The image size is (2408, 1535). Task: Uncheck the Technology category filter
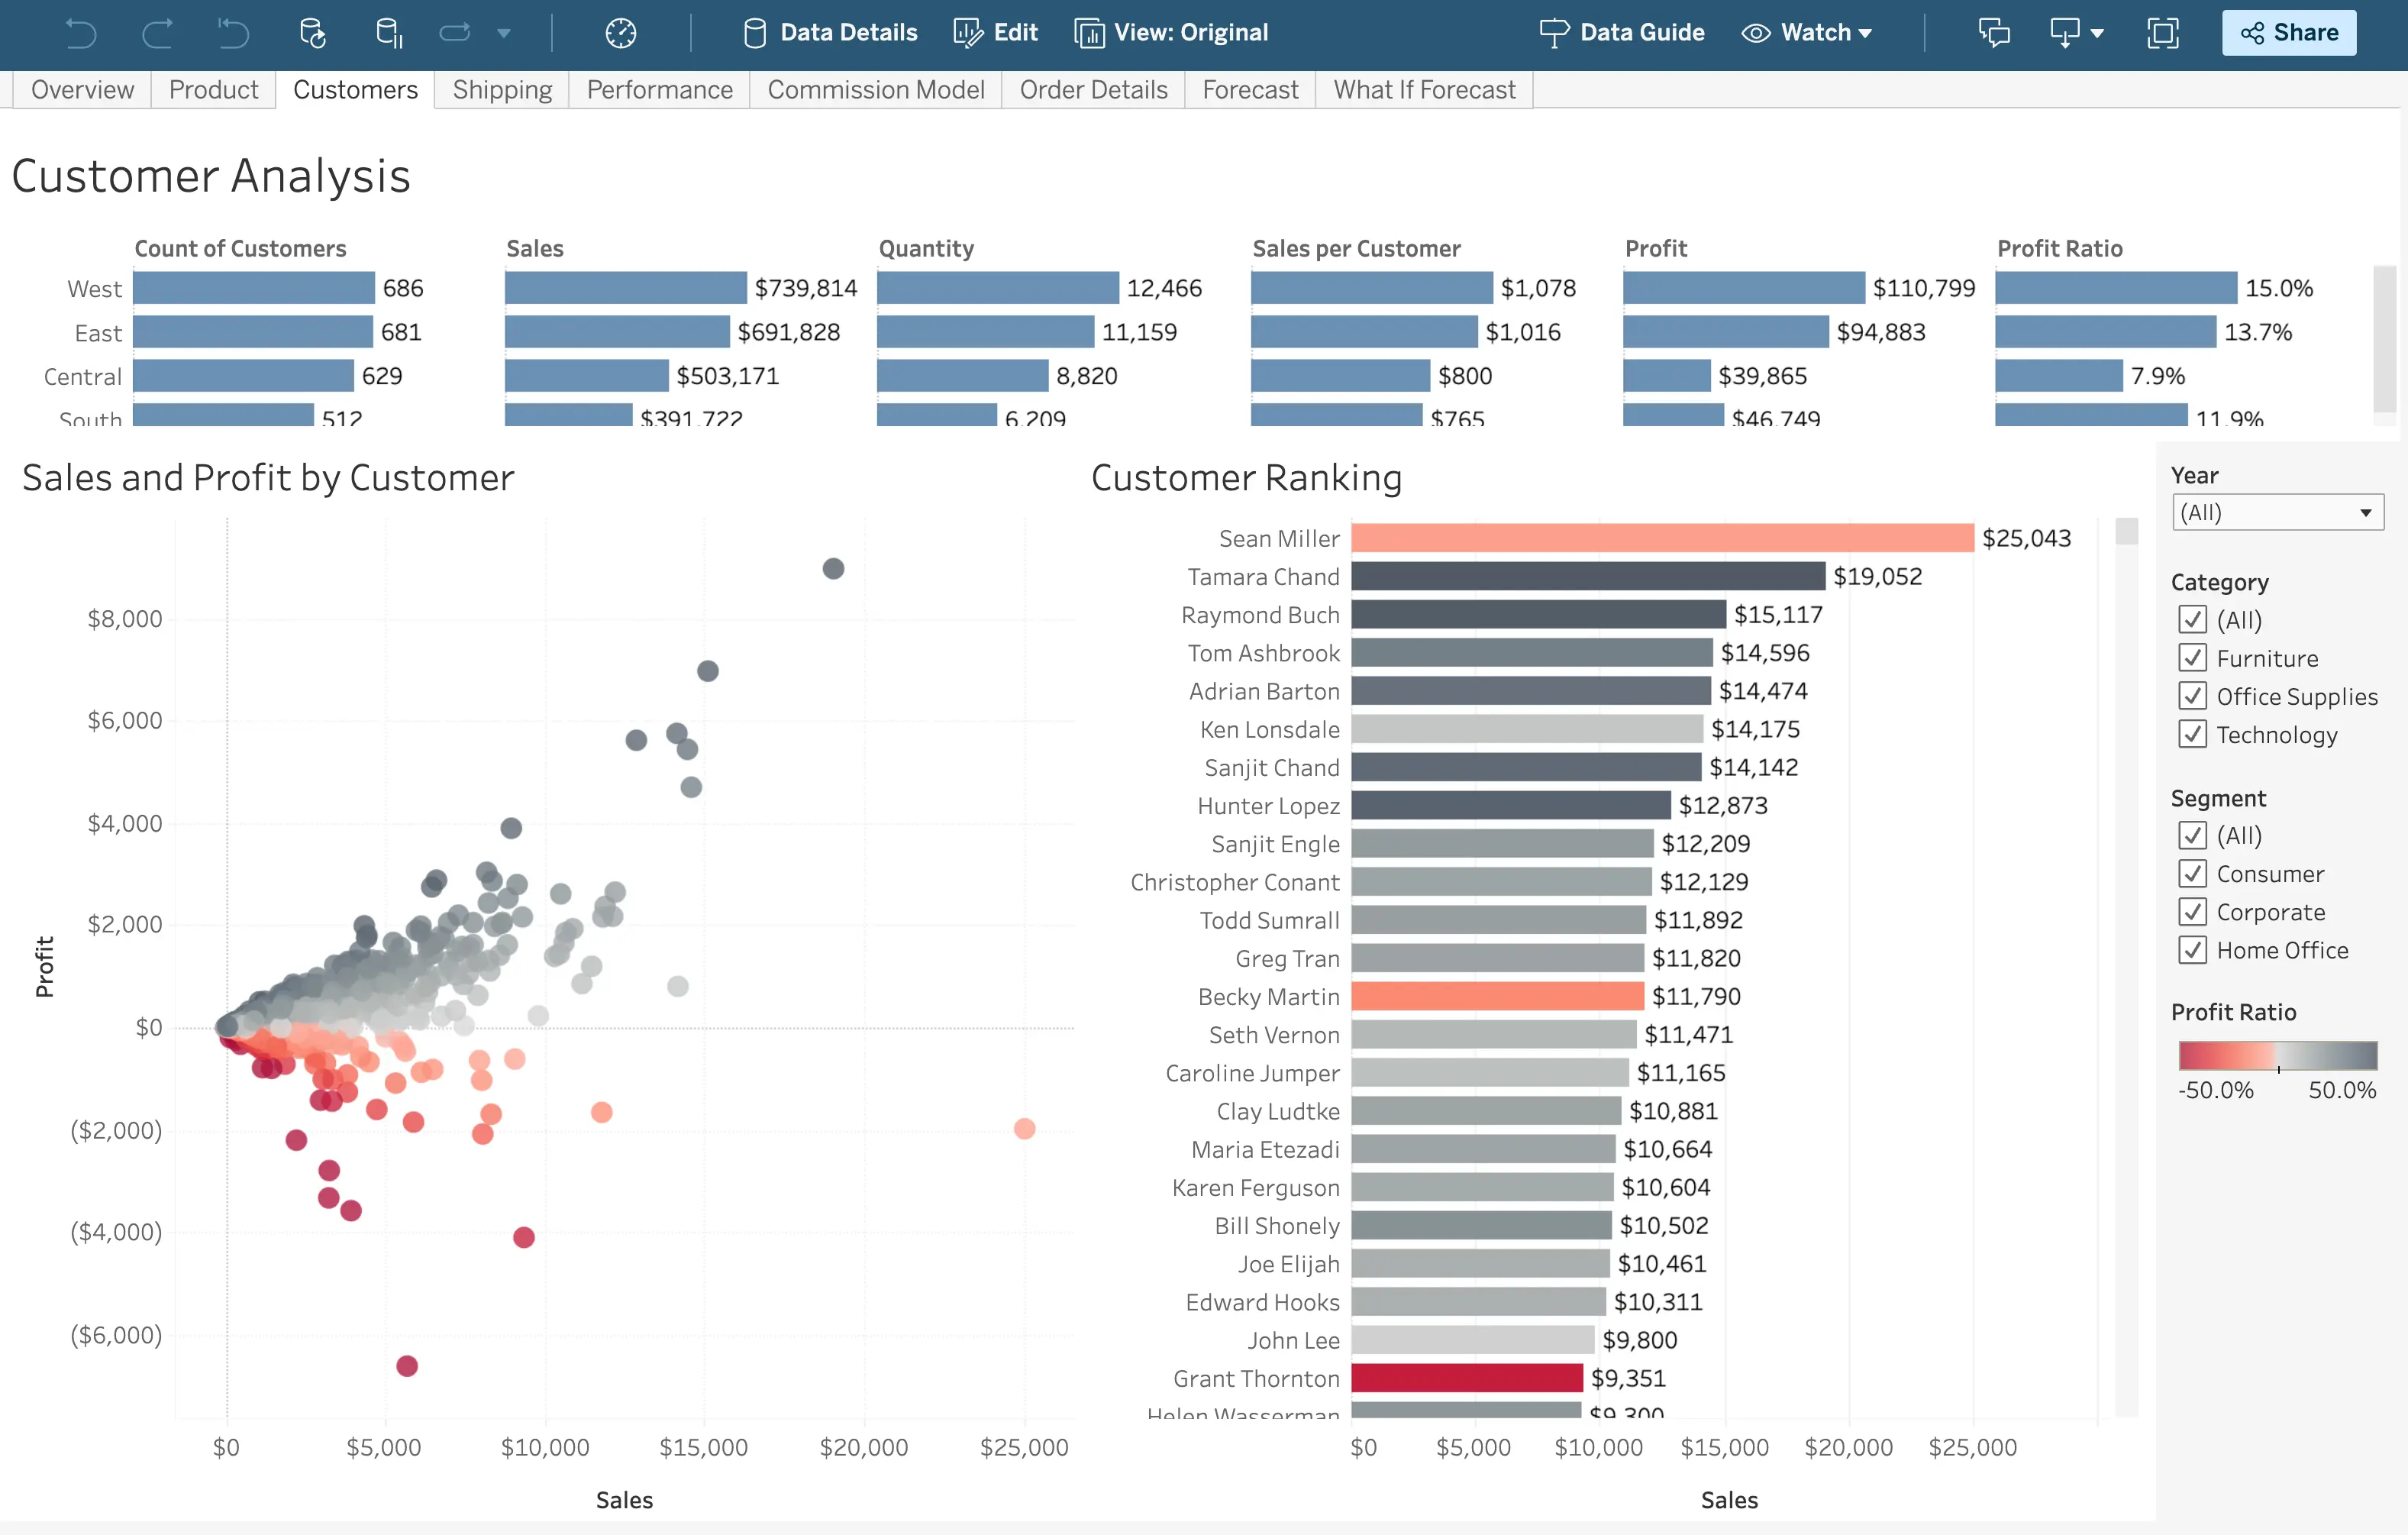(x=2192, y=734)
